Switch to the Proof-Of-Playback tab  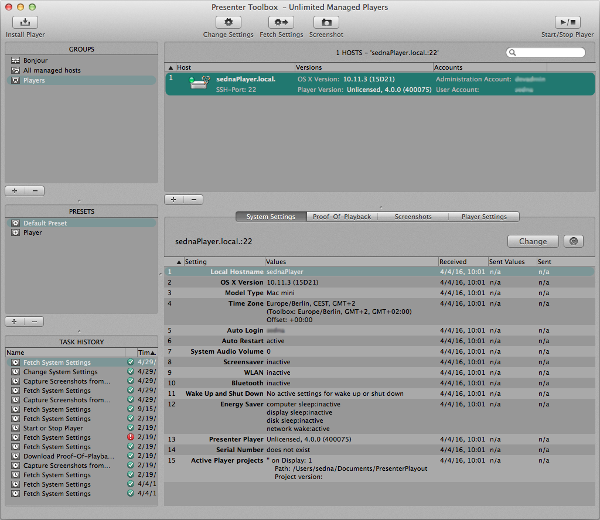[x=342, y=217]
